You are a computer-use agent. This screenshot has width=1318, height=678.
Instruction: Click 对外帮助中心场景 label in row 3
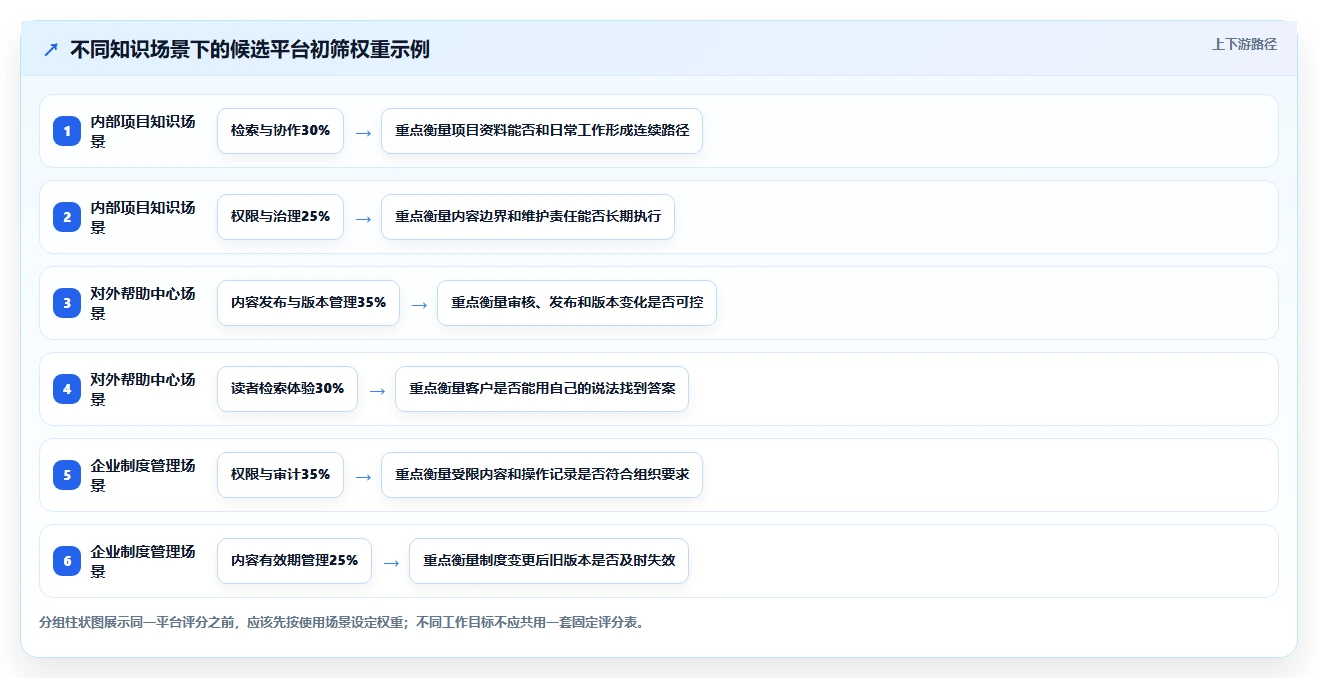click(x=143, y=303)
